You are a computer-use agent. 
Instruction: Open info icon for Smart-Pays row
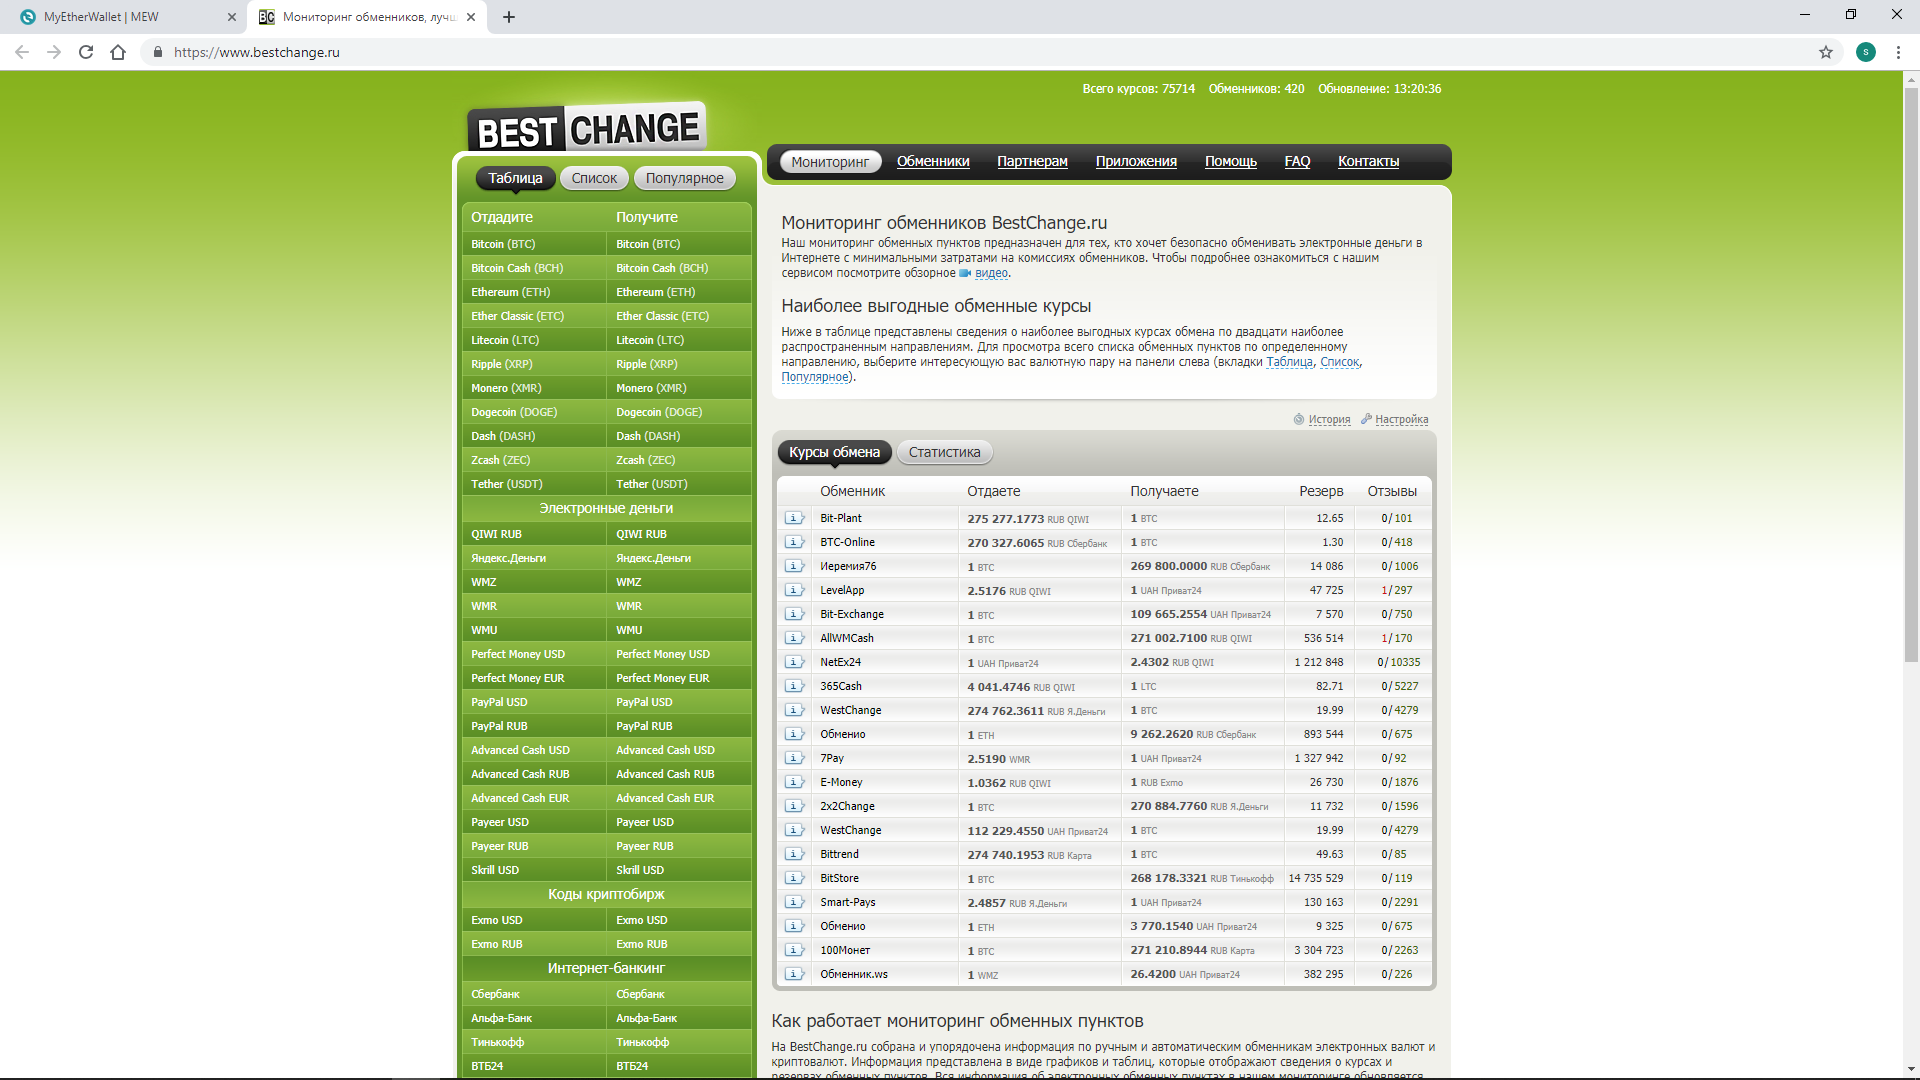795,902
